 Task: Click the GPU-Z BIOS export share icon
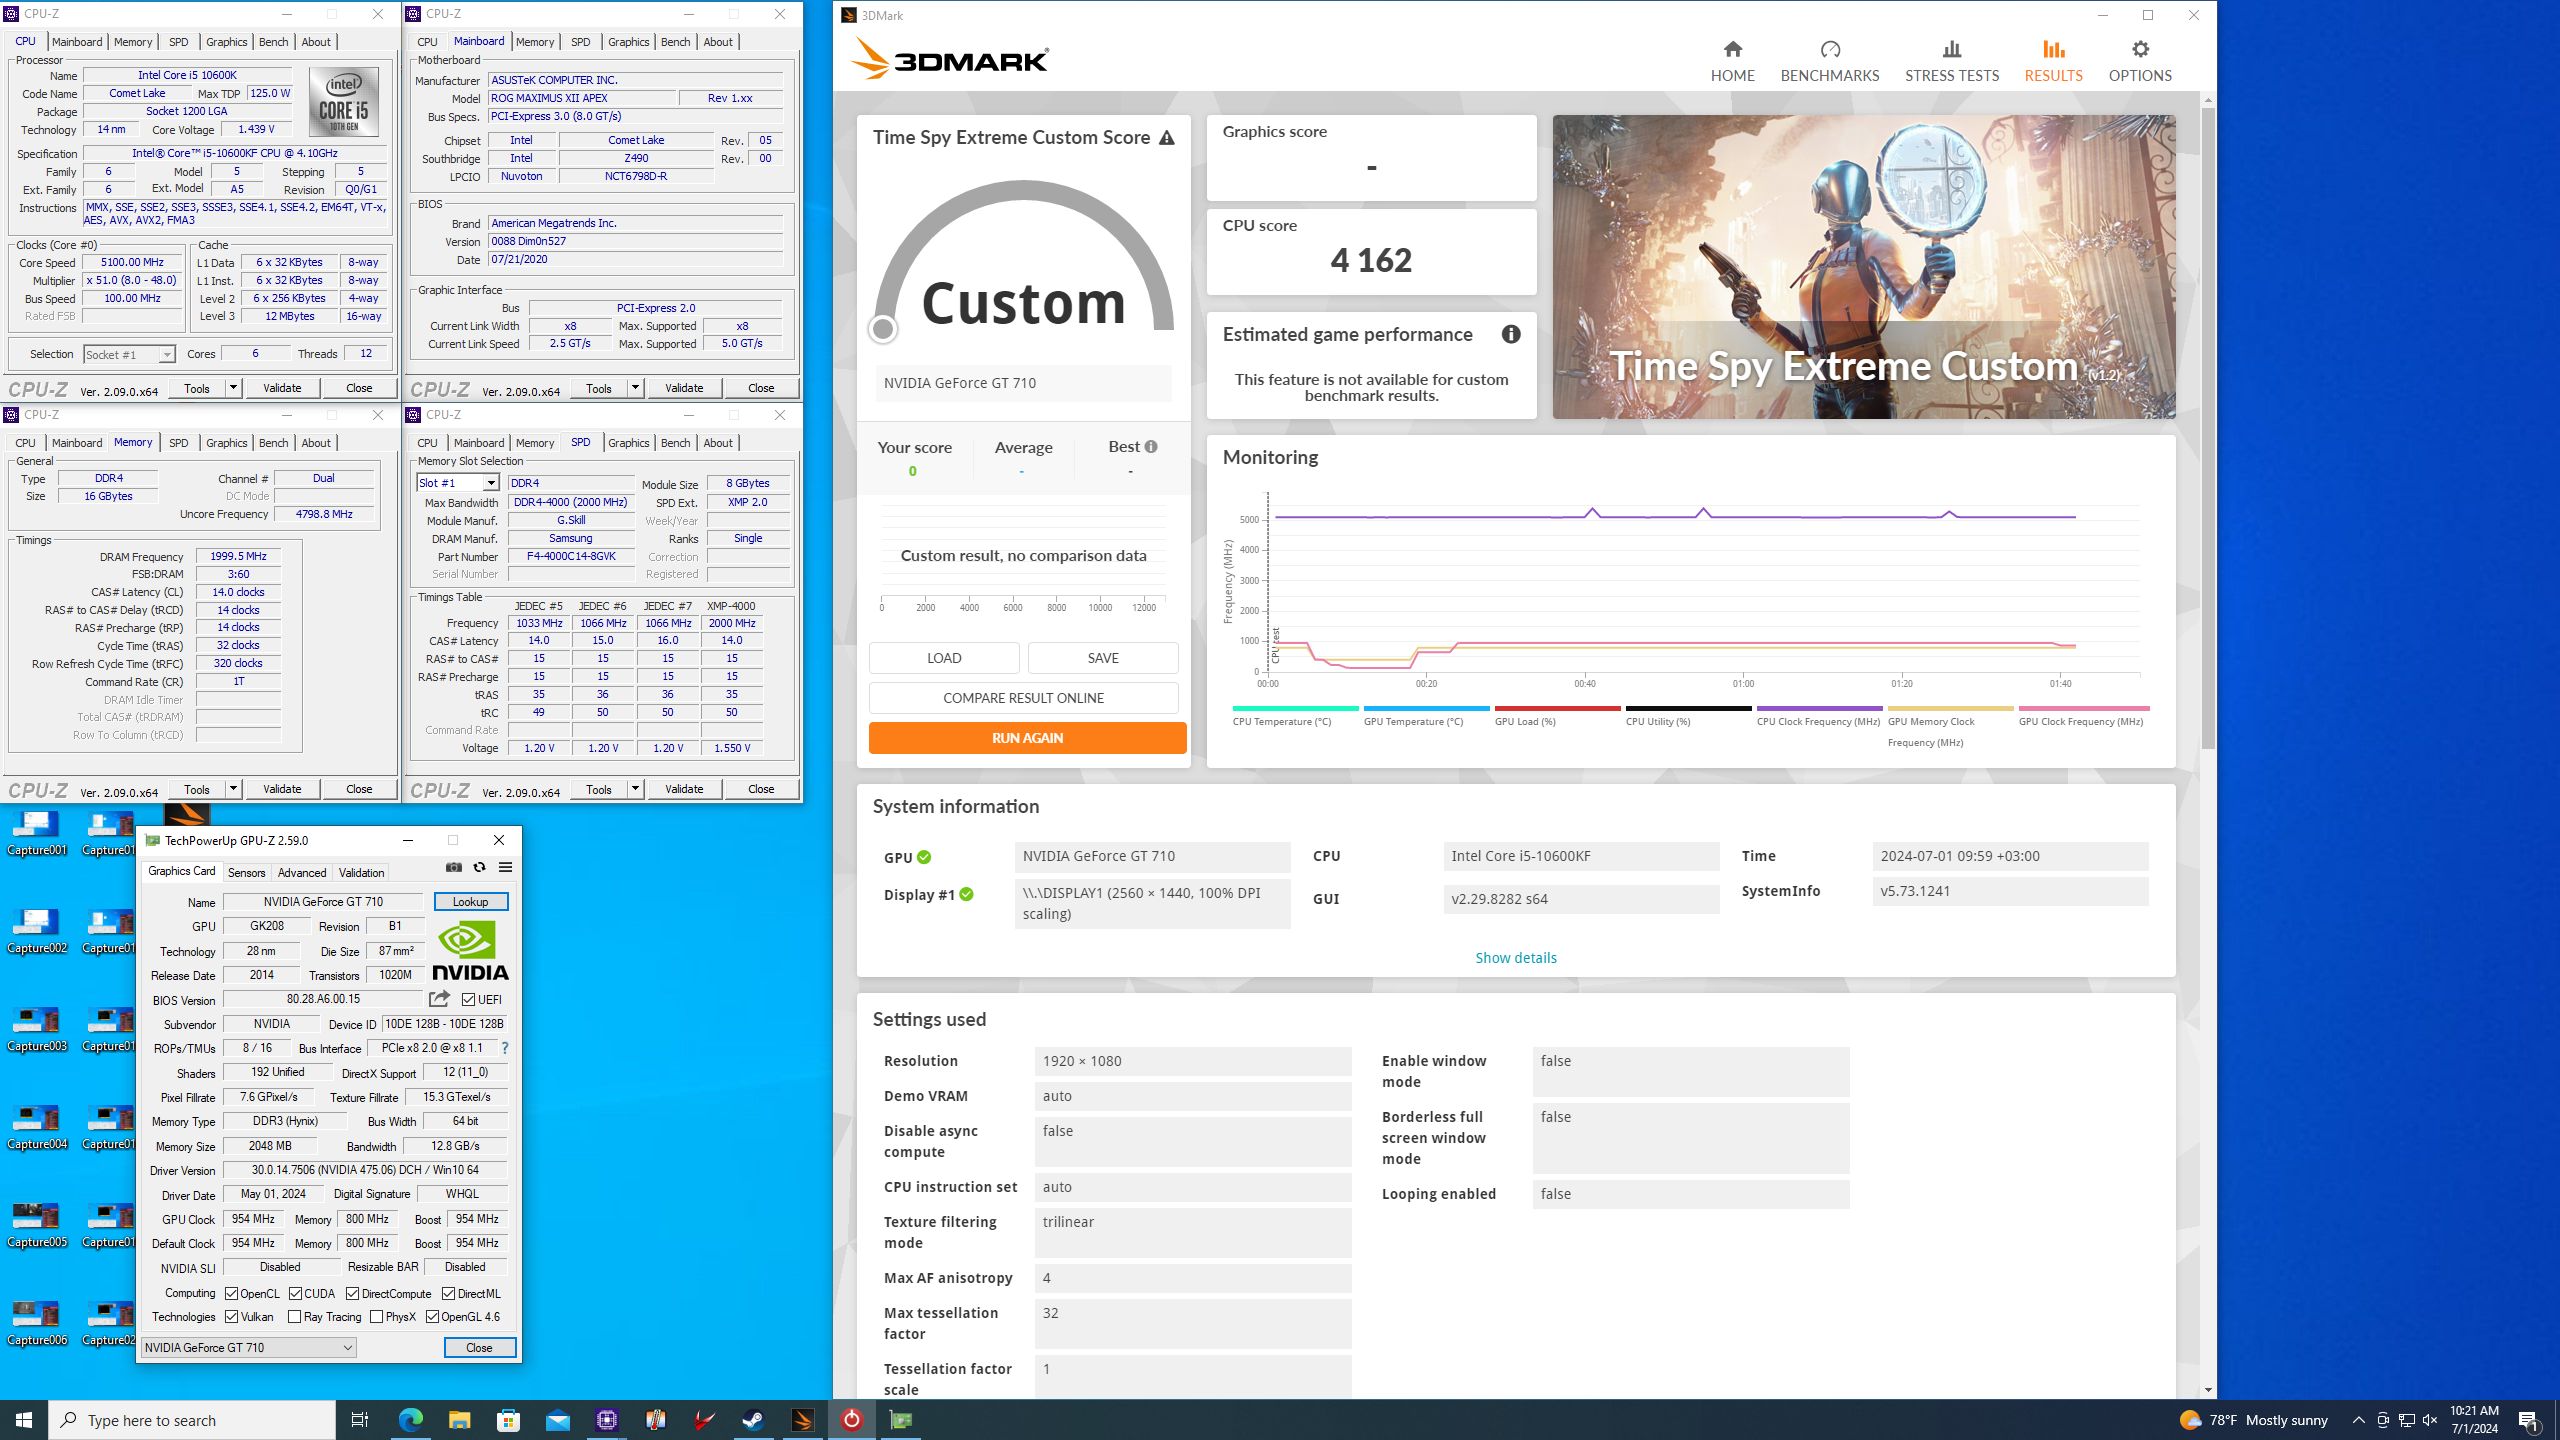[439, 999]
